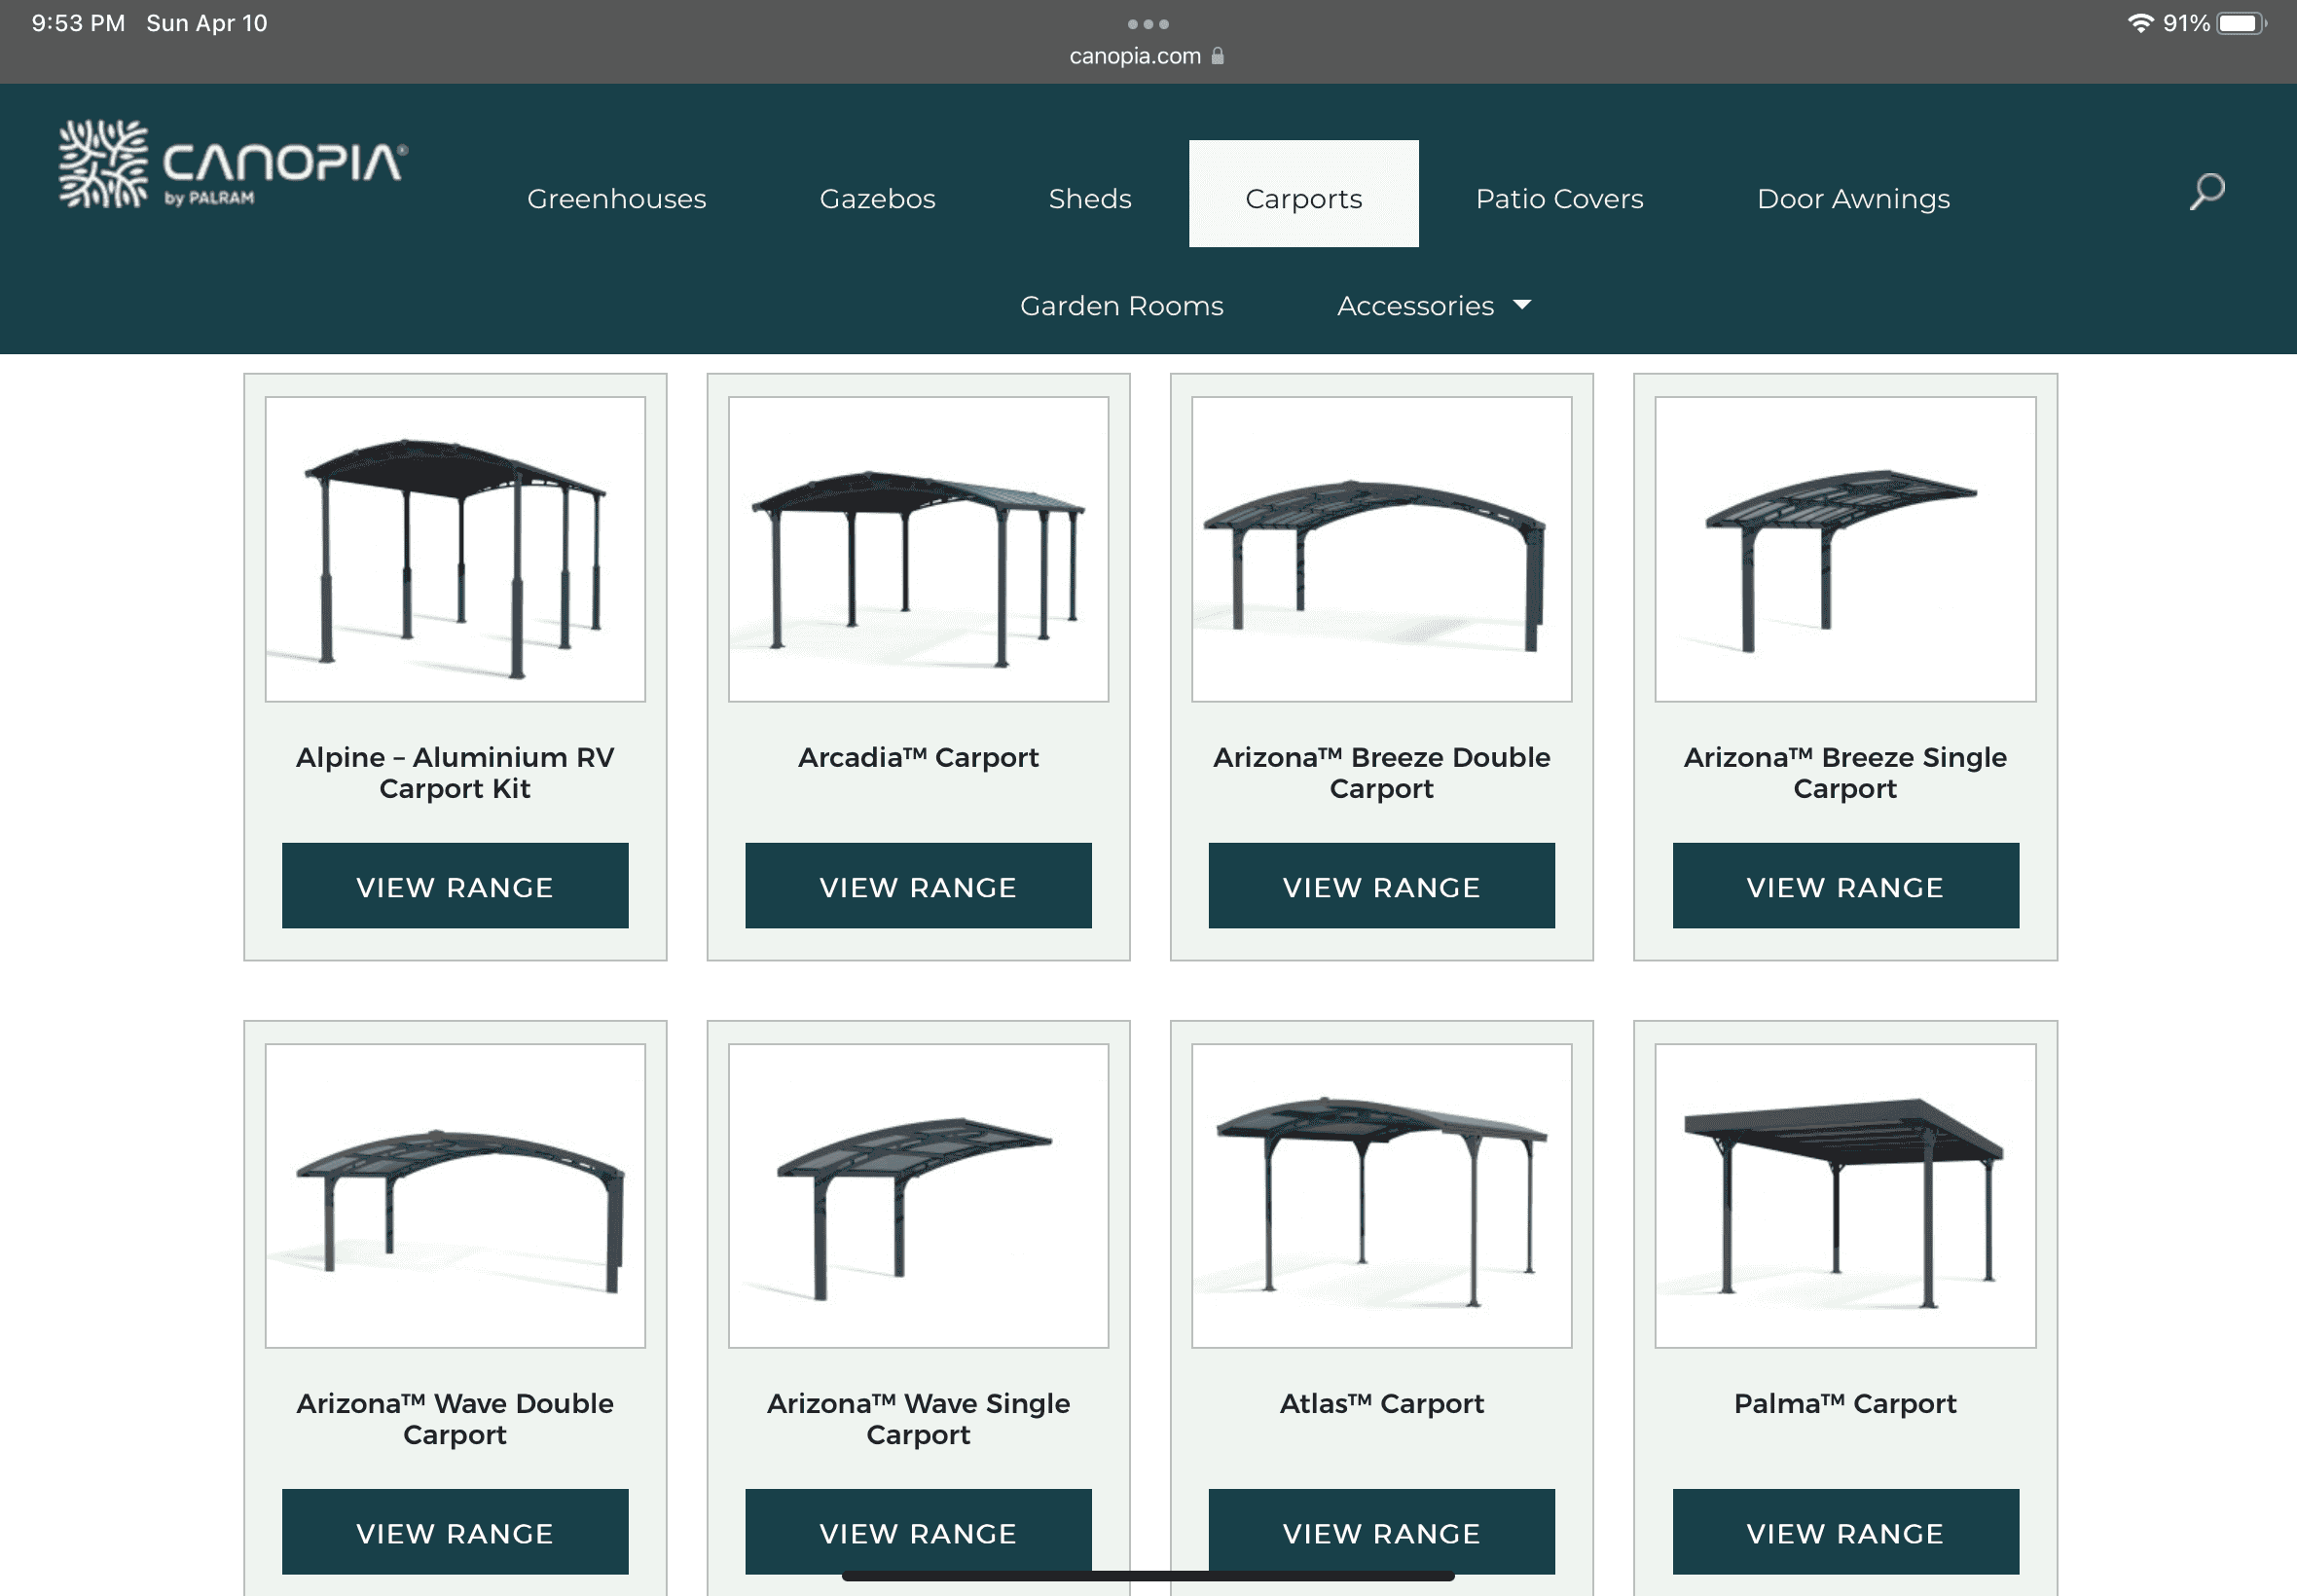Open the Arcadia Carport product image

(918, 549)
